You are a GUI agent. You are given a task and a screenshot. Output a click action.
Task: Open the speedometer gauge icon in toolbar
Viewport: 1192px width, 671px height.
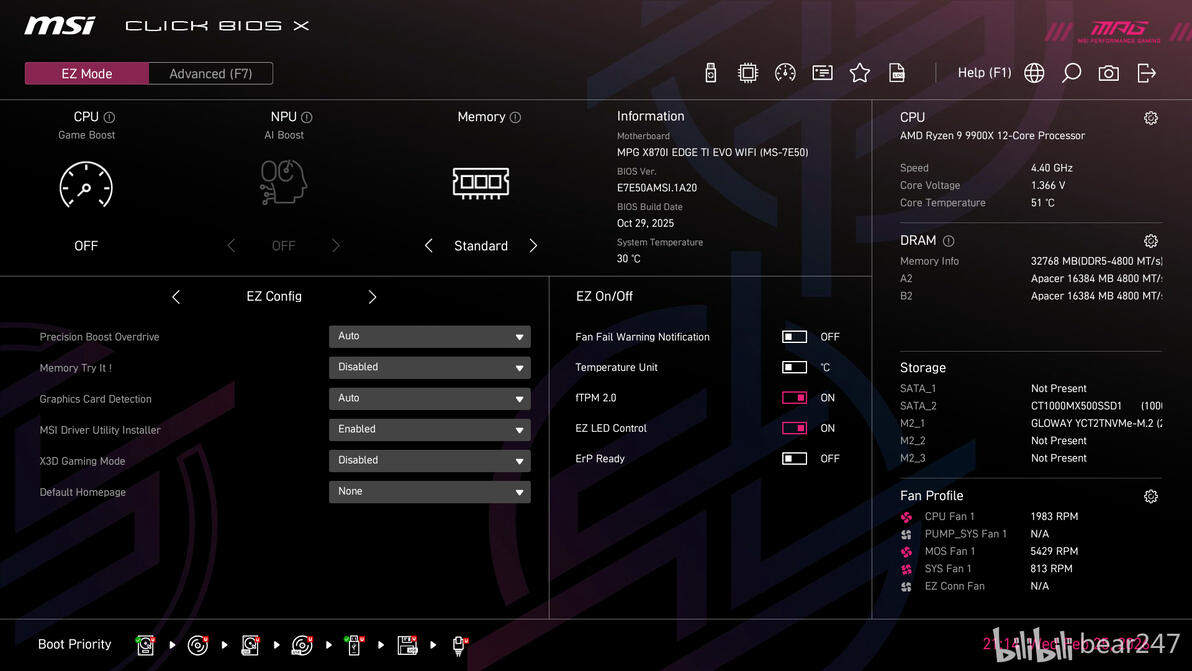tap(785, 73)
